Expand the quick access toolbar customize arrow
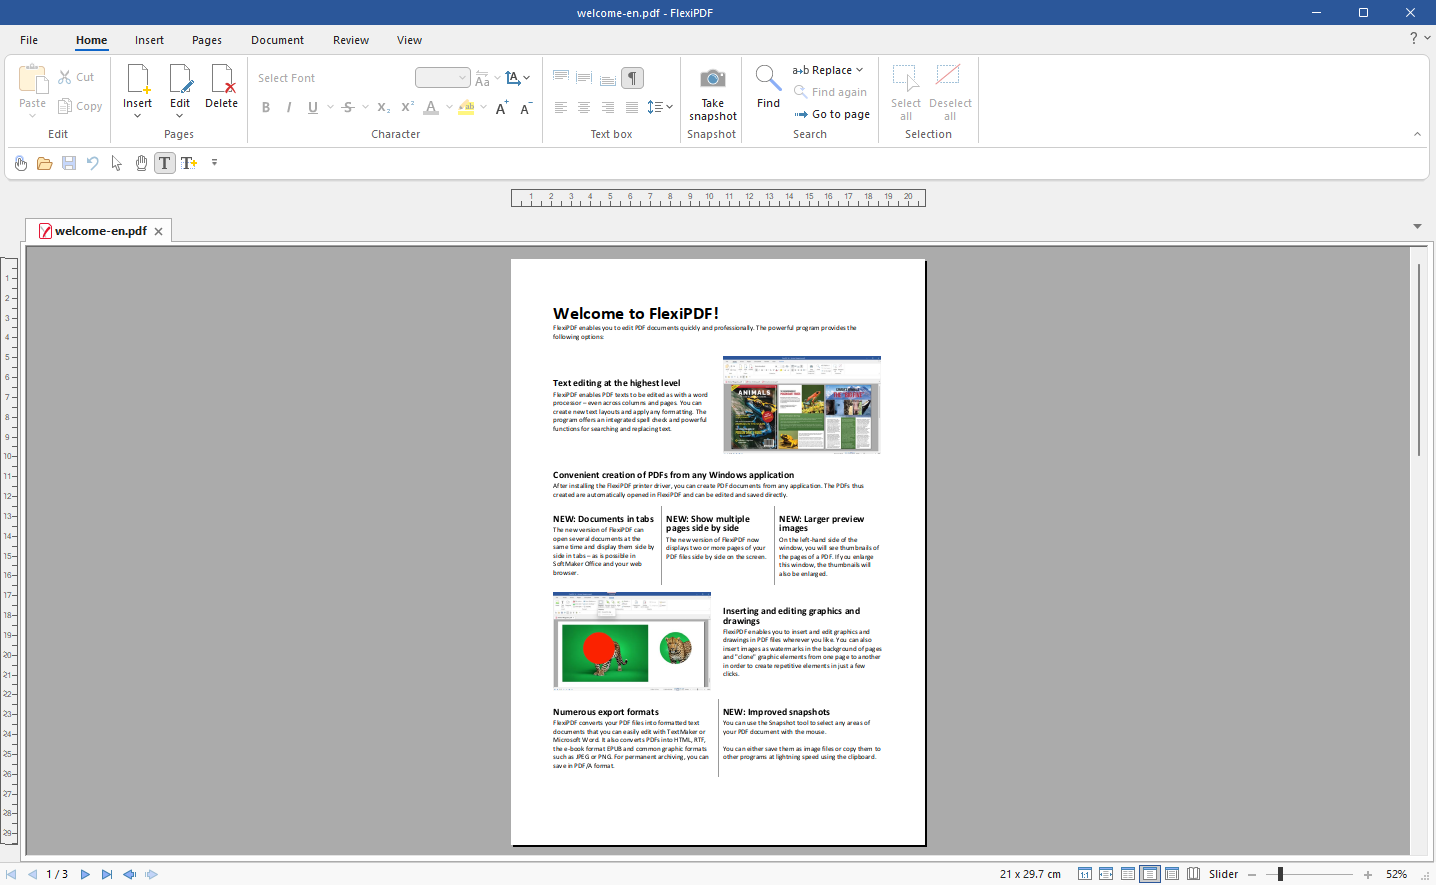This screenshot has width=1436, height=885. pos(214,163)
